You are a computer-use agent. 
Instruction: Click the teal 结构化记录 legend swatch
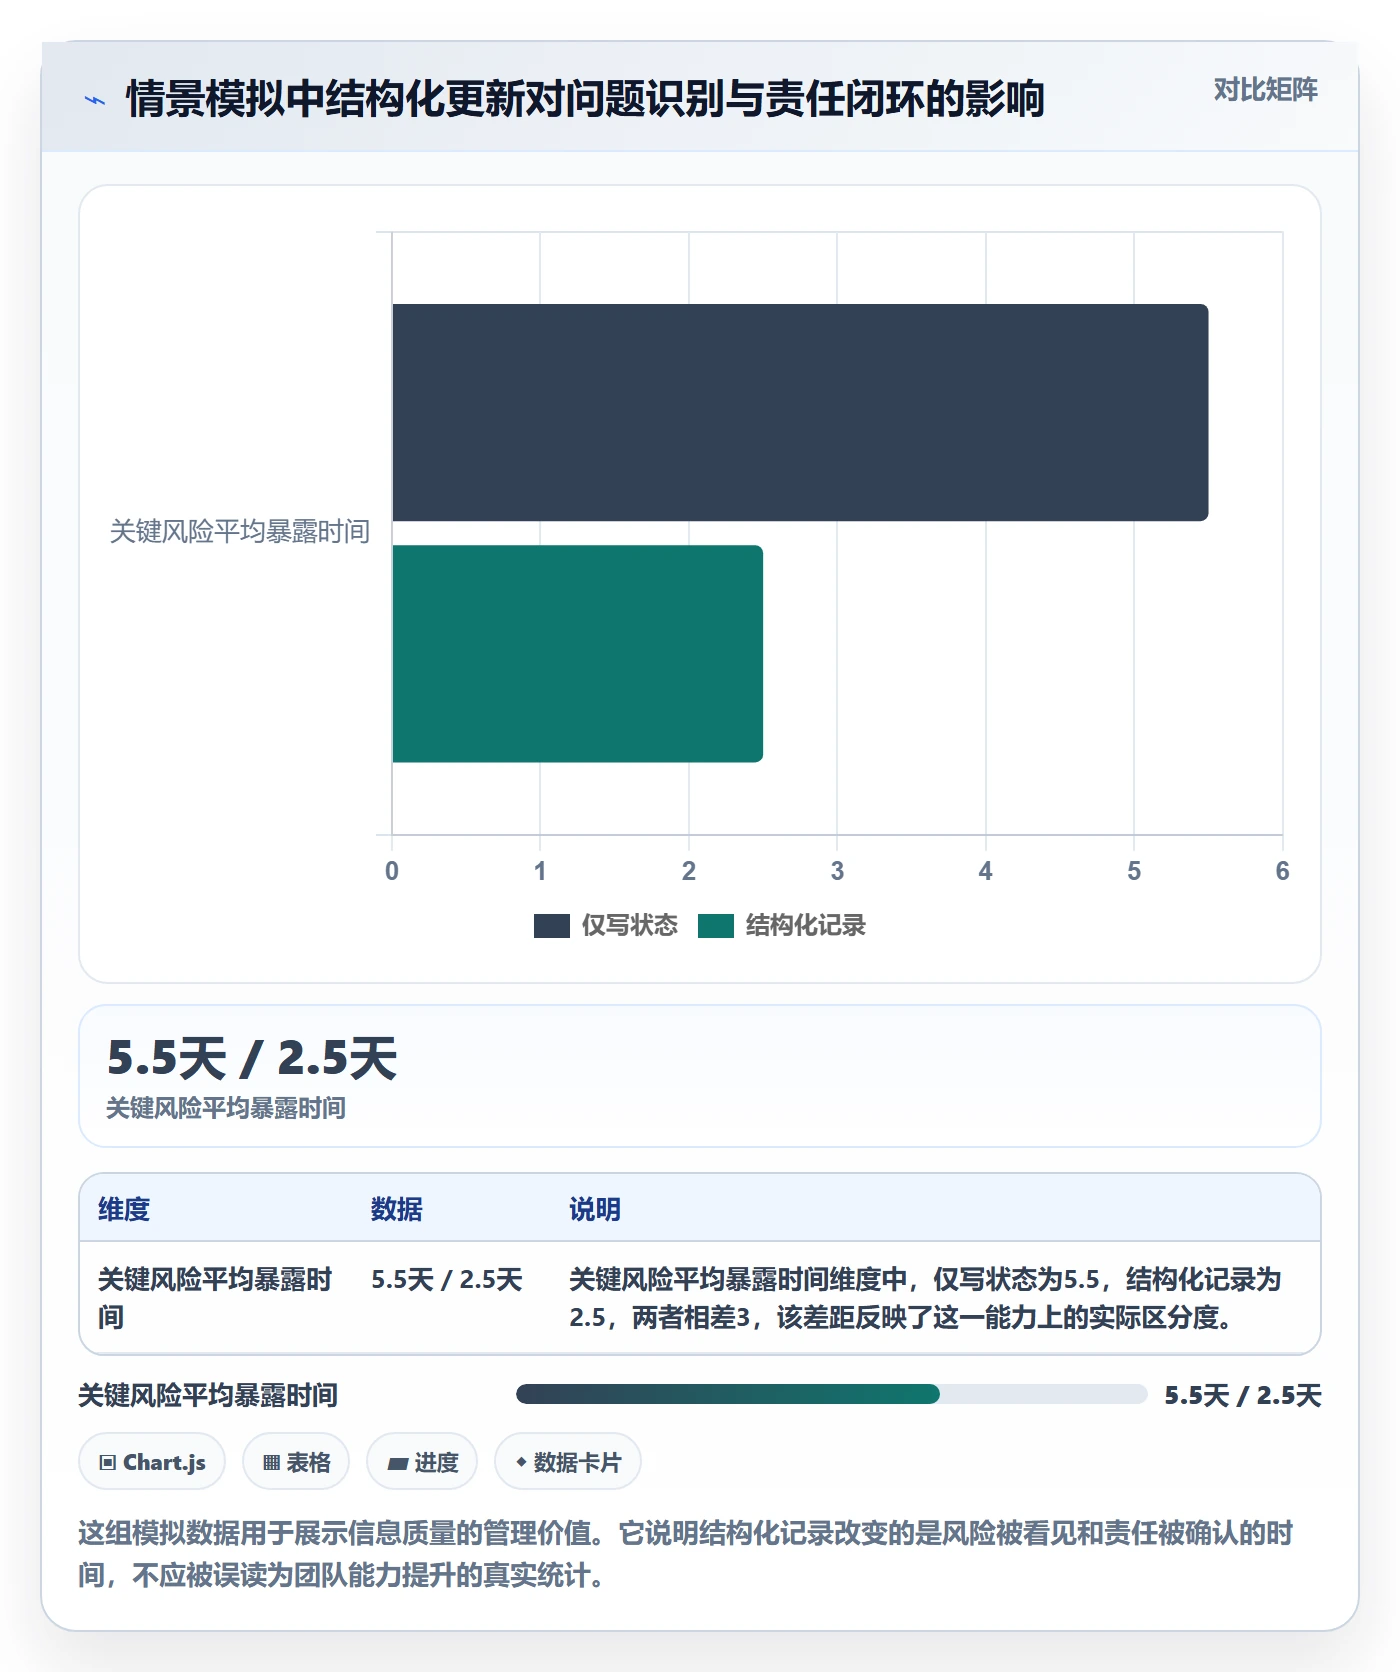tap(716, 926)
